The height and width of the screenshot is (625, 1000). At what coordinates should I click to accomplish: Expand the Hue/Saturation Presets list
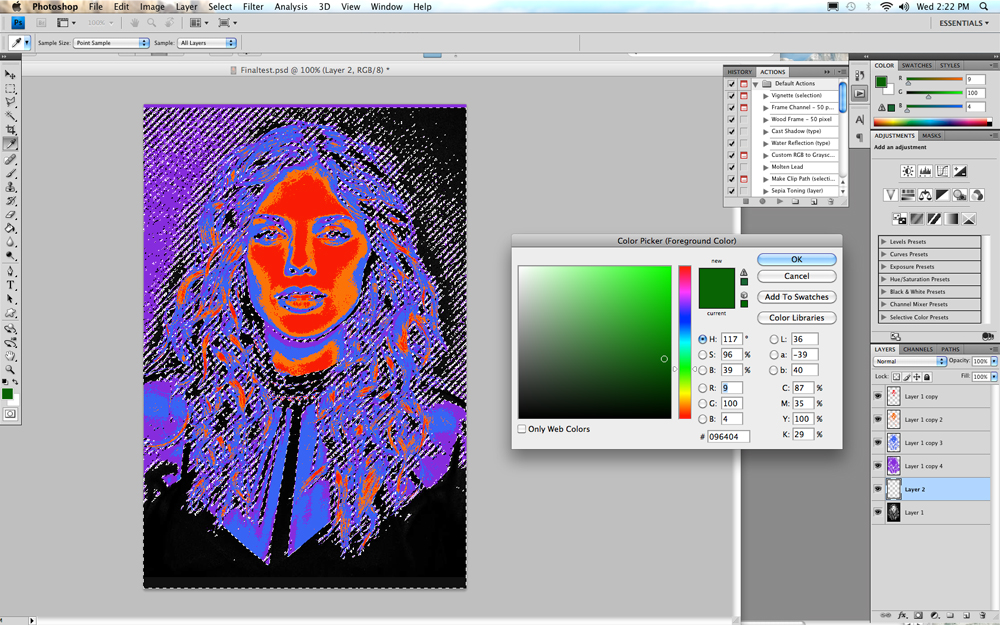pyautogui.click(x=883, y=279)
